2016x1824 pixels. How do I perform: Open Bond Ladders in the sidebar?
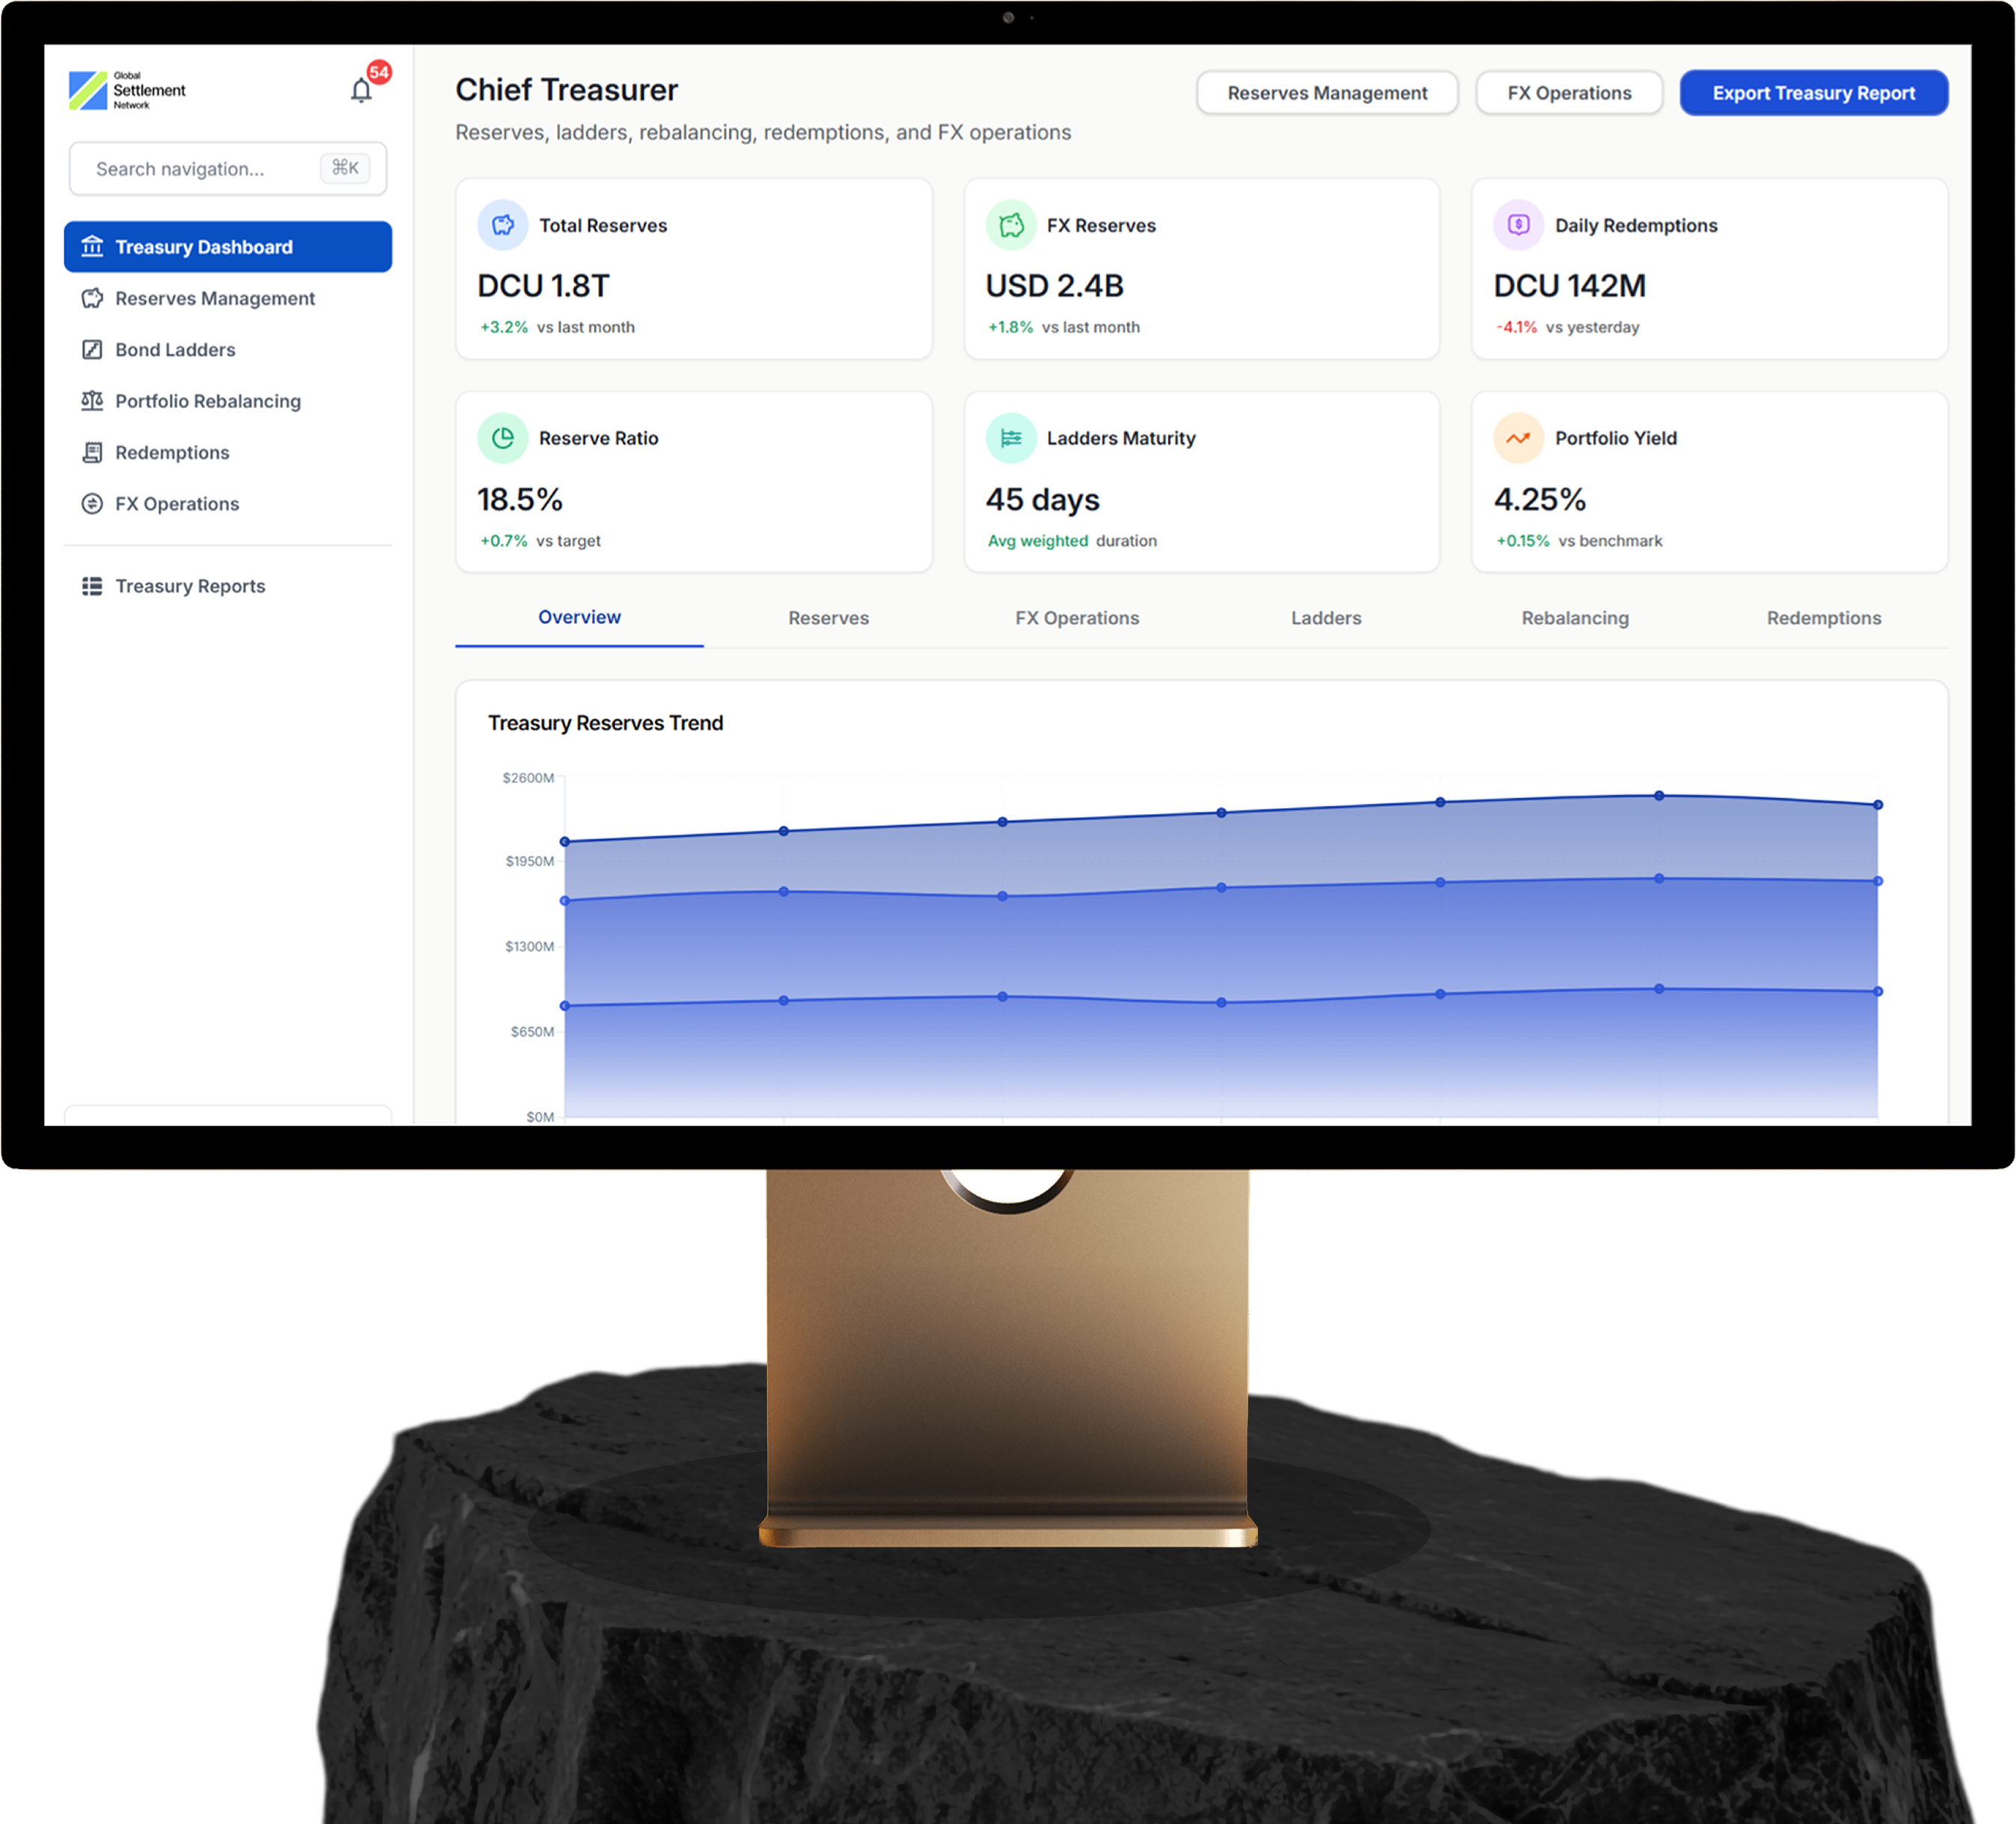point(175,350)
